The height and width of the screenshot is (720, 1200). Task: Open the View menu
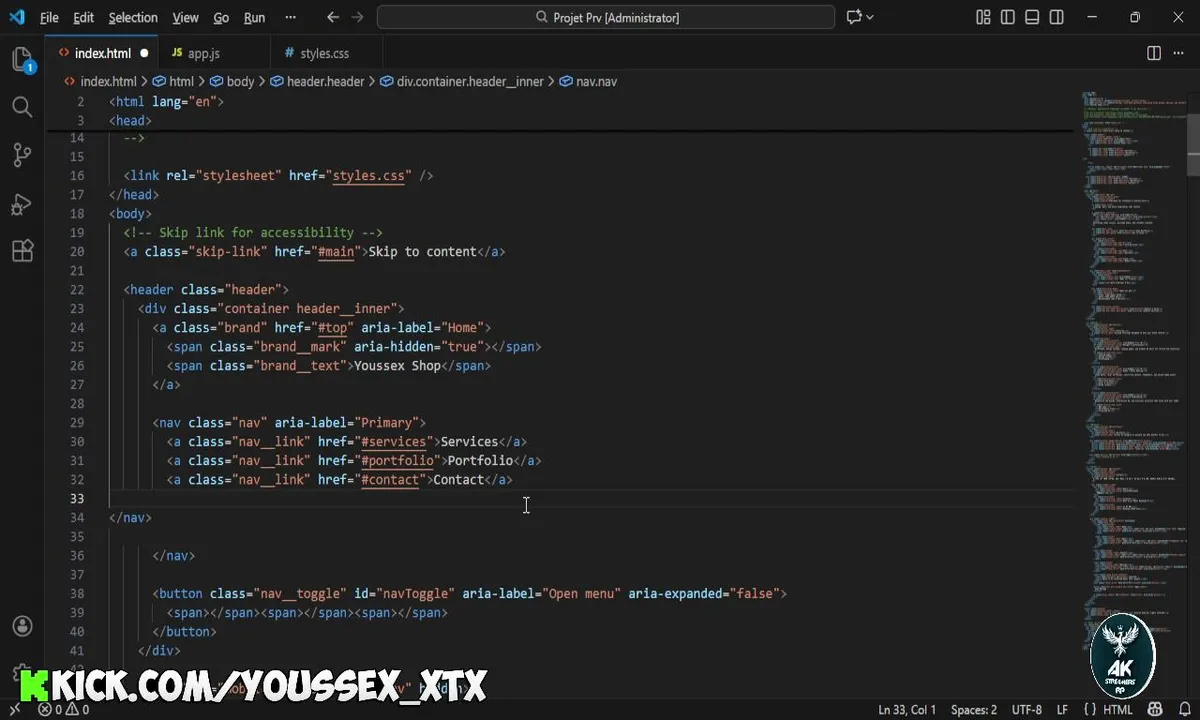tap(185, 17)
